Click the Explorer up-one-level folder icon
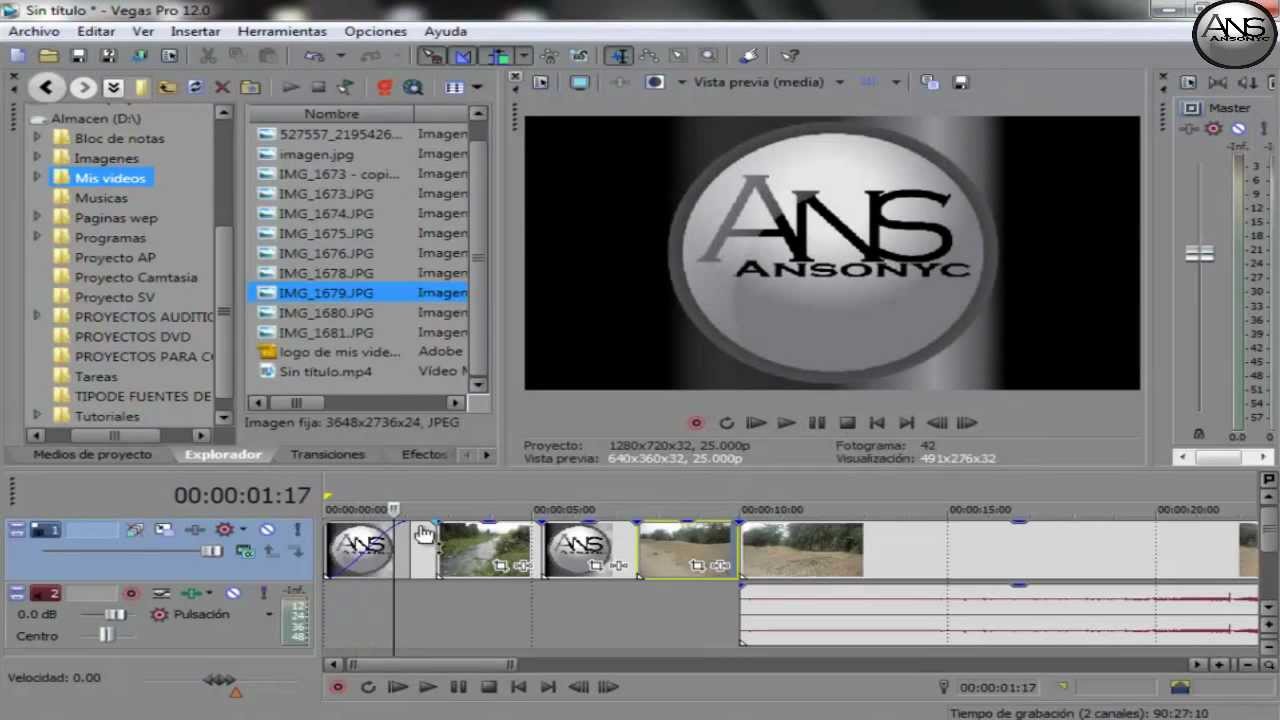The height and width of the screenshot is (720, 1280). pyautogui.click(x=166, y=88)
